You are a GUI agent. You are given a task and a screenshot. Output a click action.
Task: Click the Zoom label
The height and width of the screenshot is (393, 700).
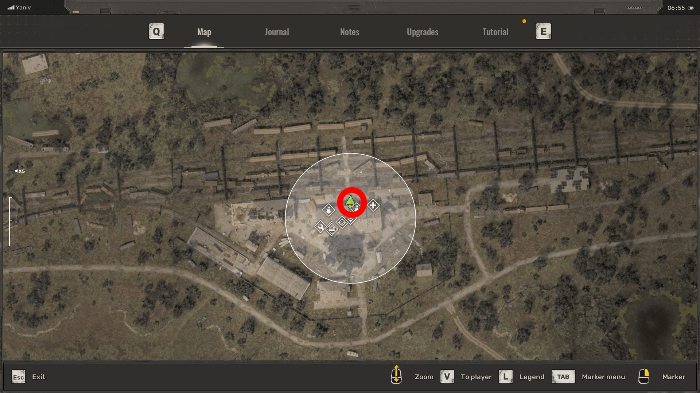click(424, 377)
